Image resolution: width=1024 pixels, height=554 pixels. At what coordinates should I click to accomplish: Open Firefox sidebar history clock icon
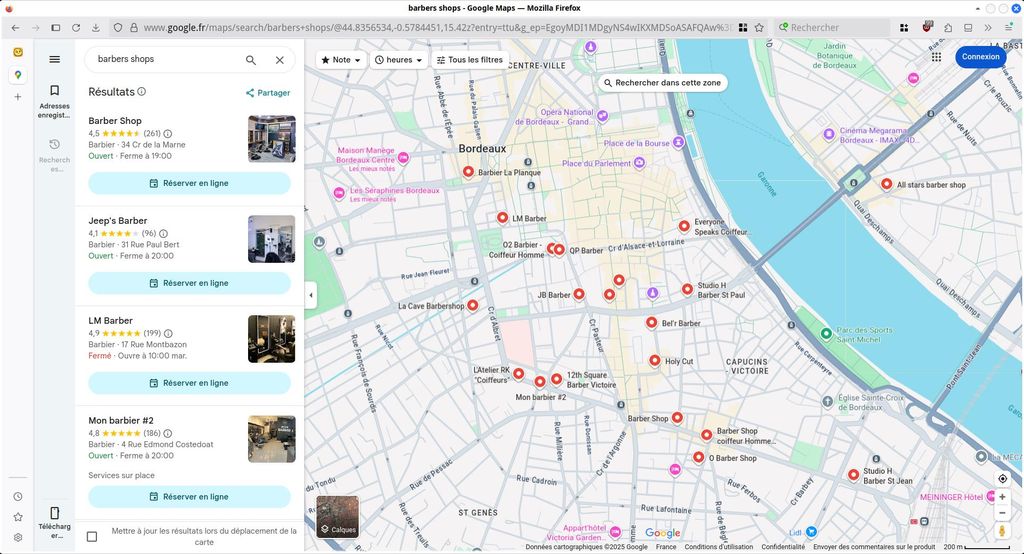pos(18,497)
